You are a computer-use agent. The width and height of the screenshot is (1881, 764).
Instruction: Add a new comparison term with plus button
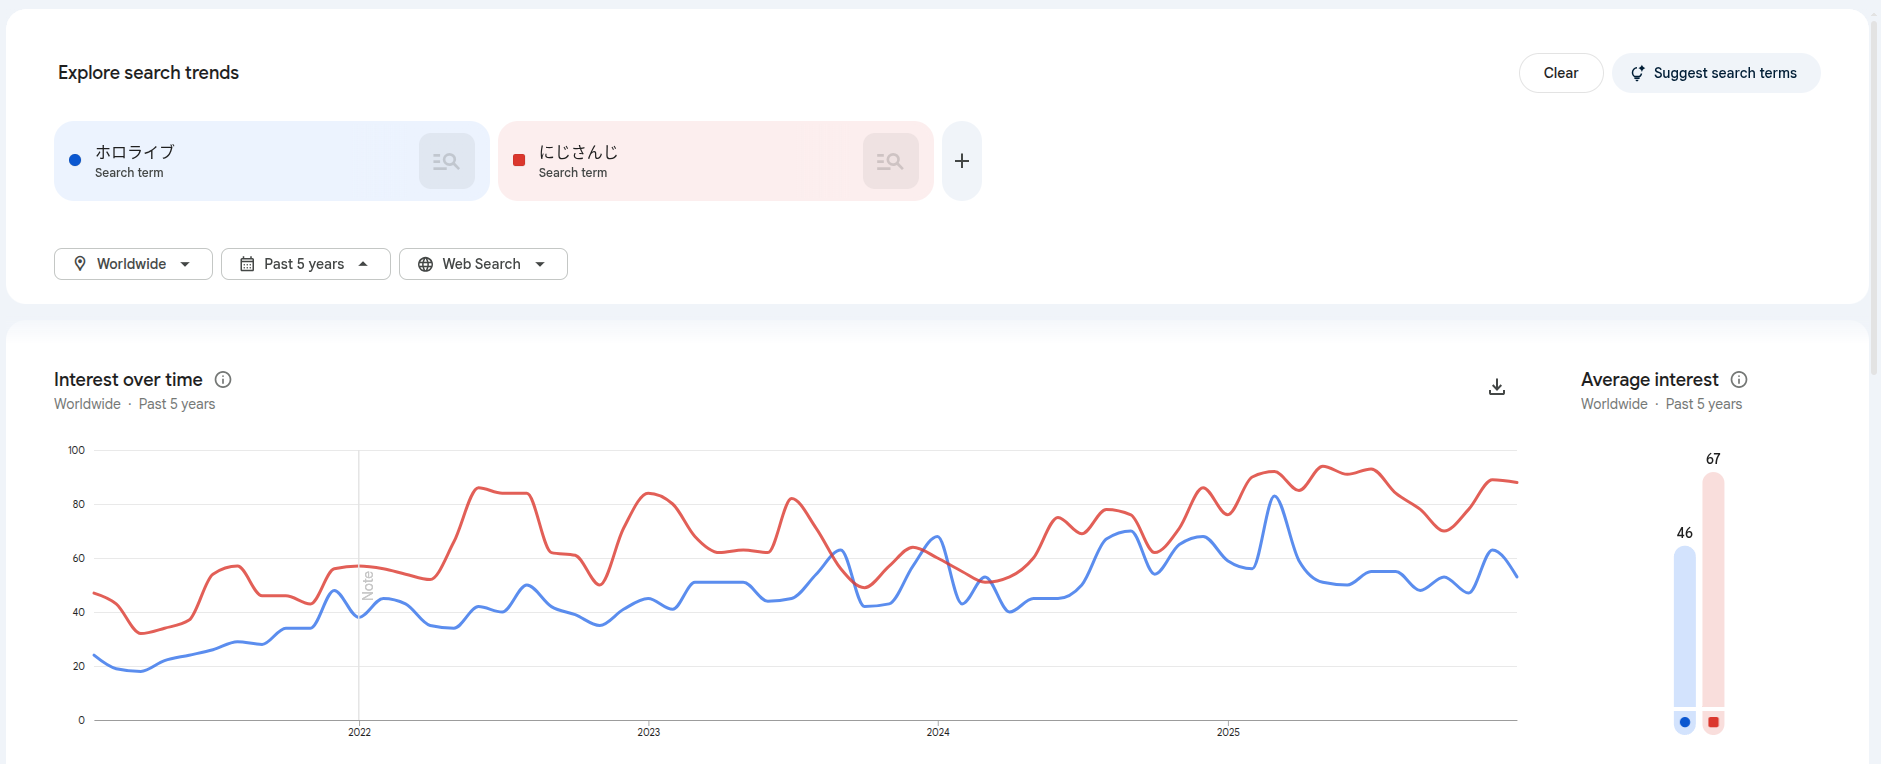tap(962, 161)
